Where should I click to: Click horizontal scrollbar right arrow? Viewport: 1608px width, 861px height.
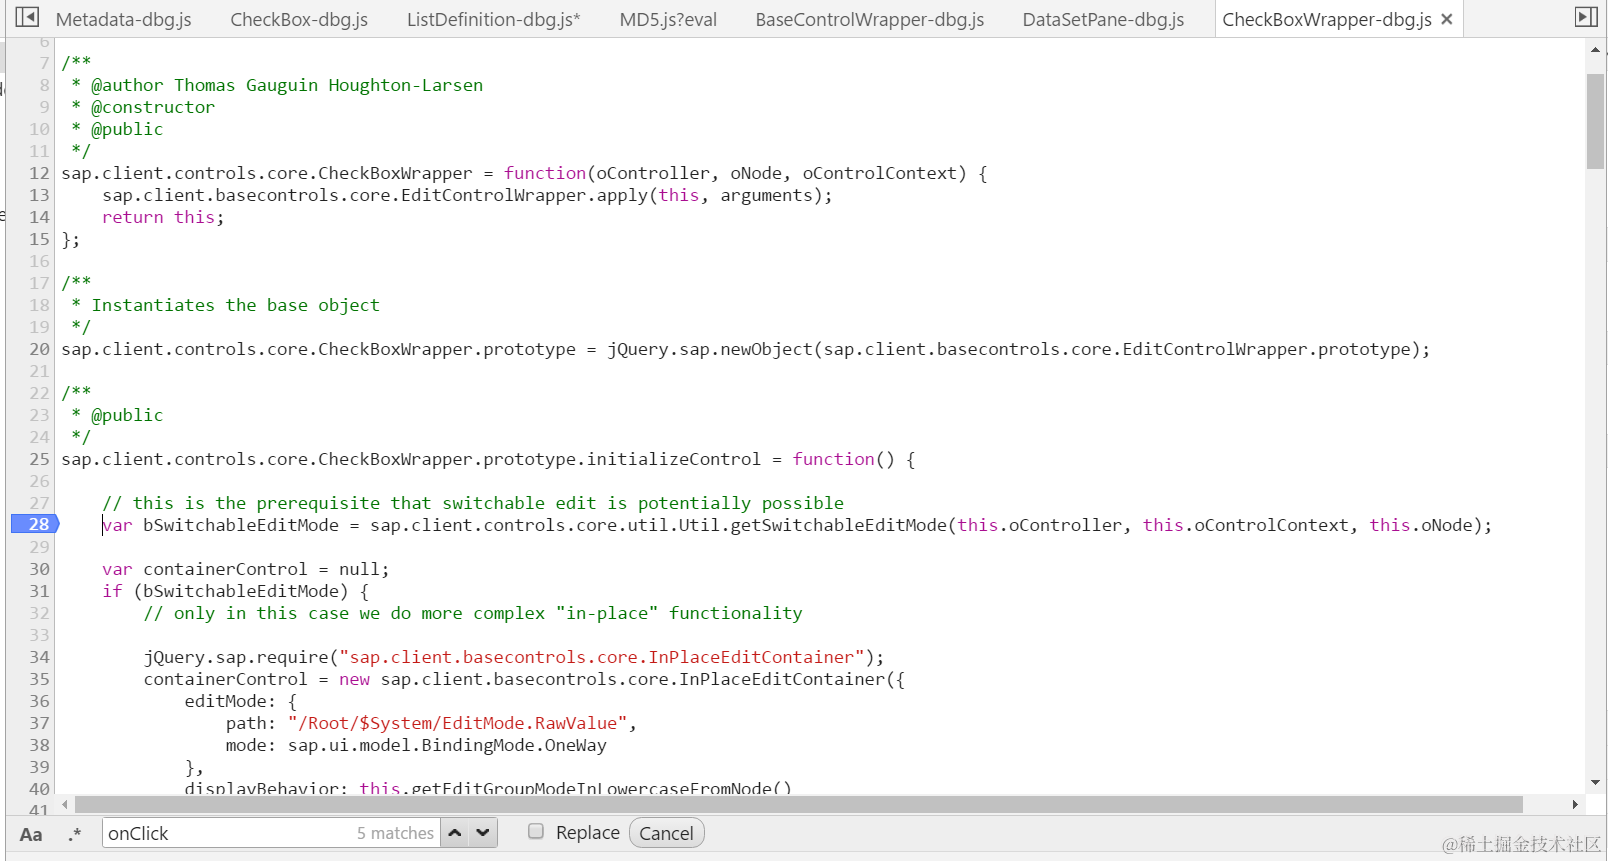(1575, 804)
